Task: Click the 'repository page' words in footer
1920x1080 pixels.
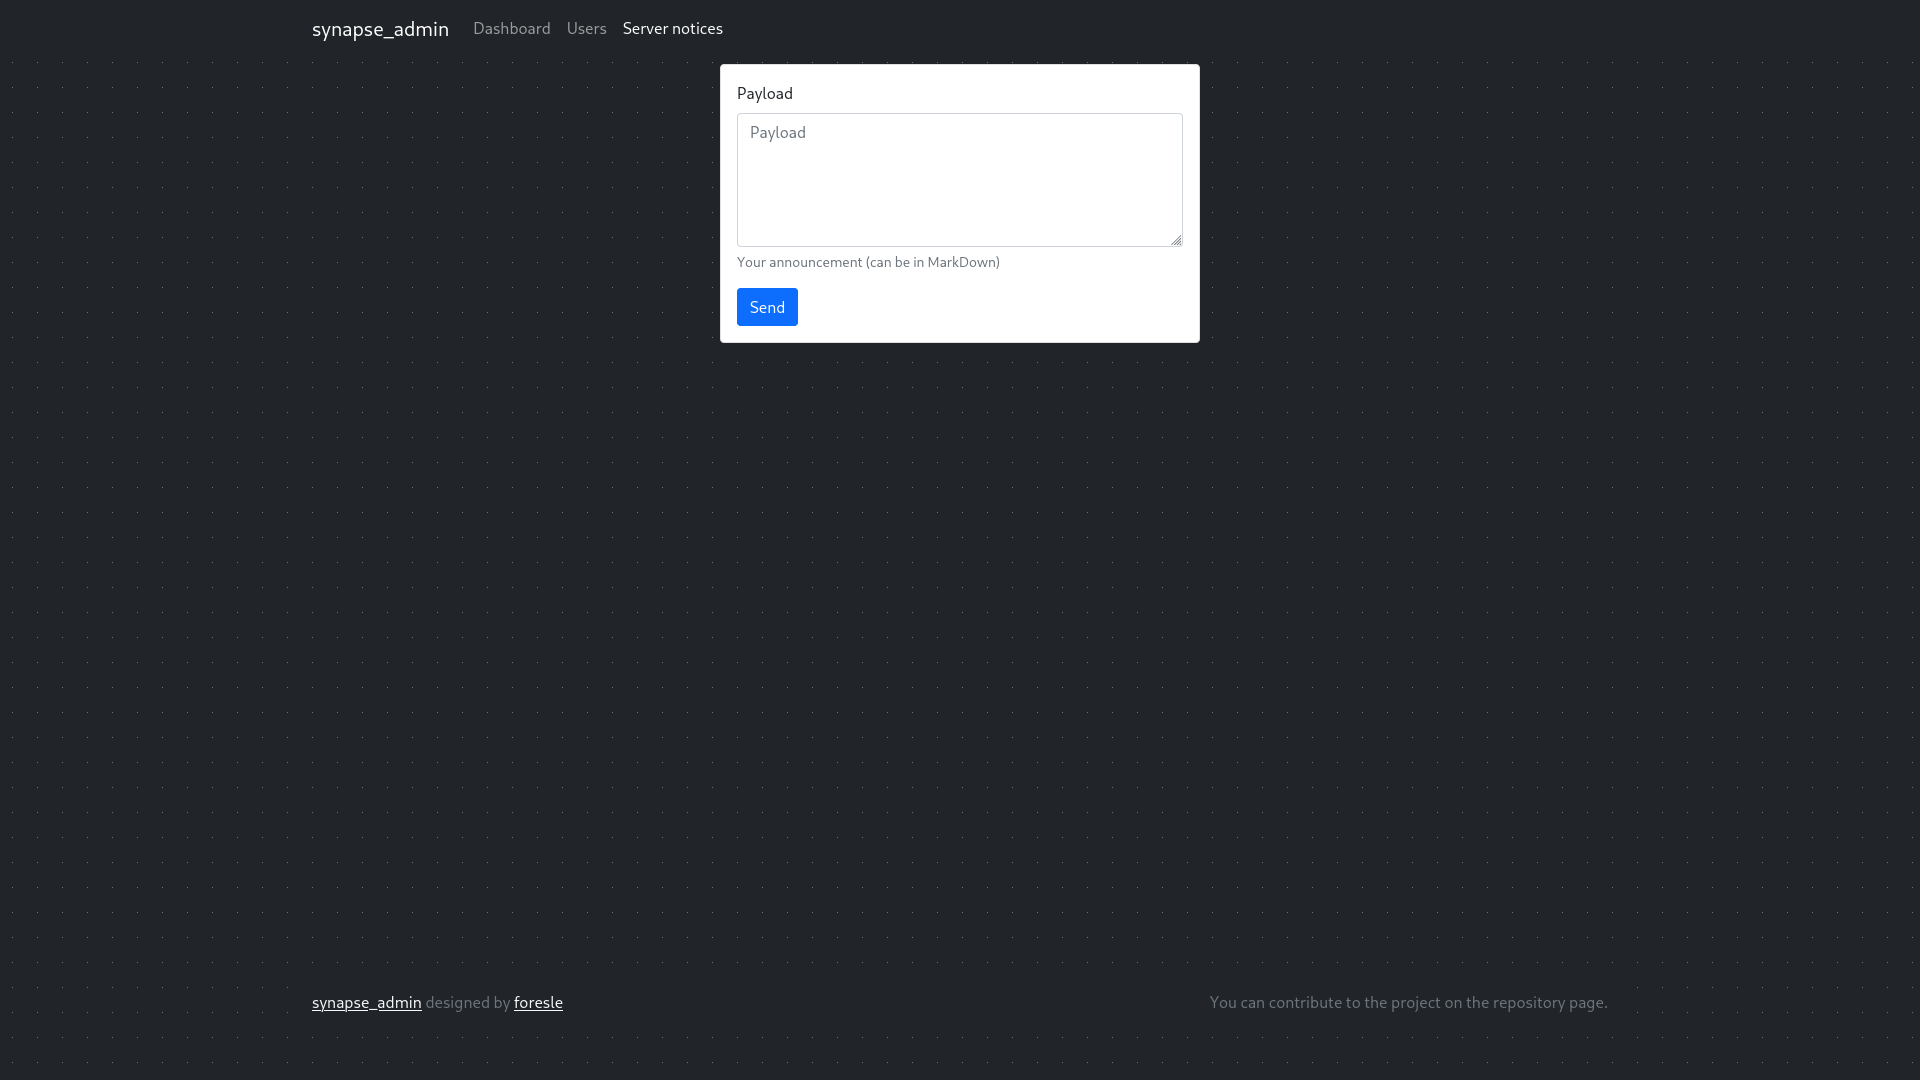Action: pyautogui.click(x=1548, y=1002)
